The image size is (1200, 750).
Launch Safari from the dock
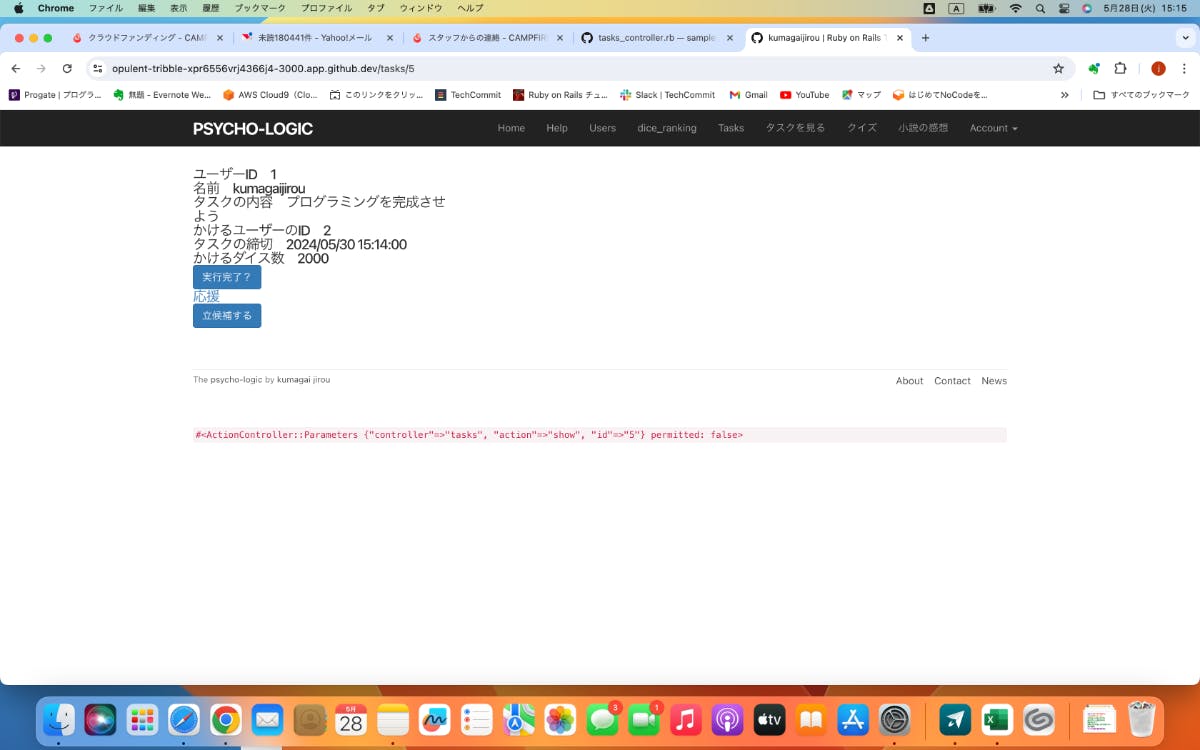184,719
